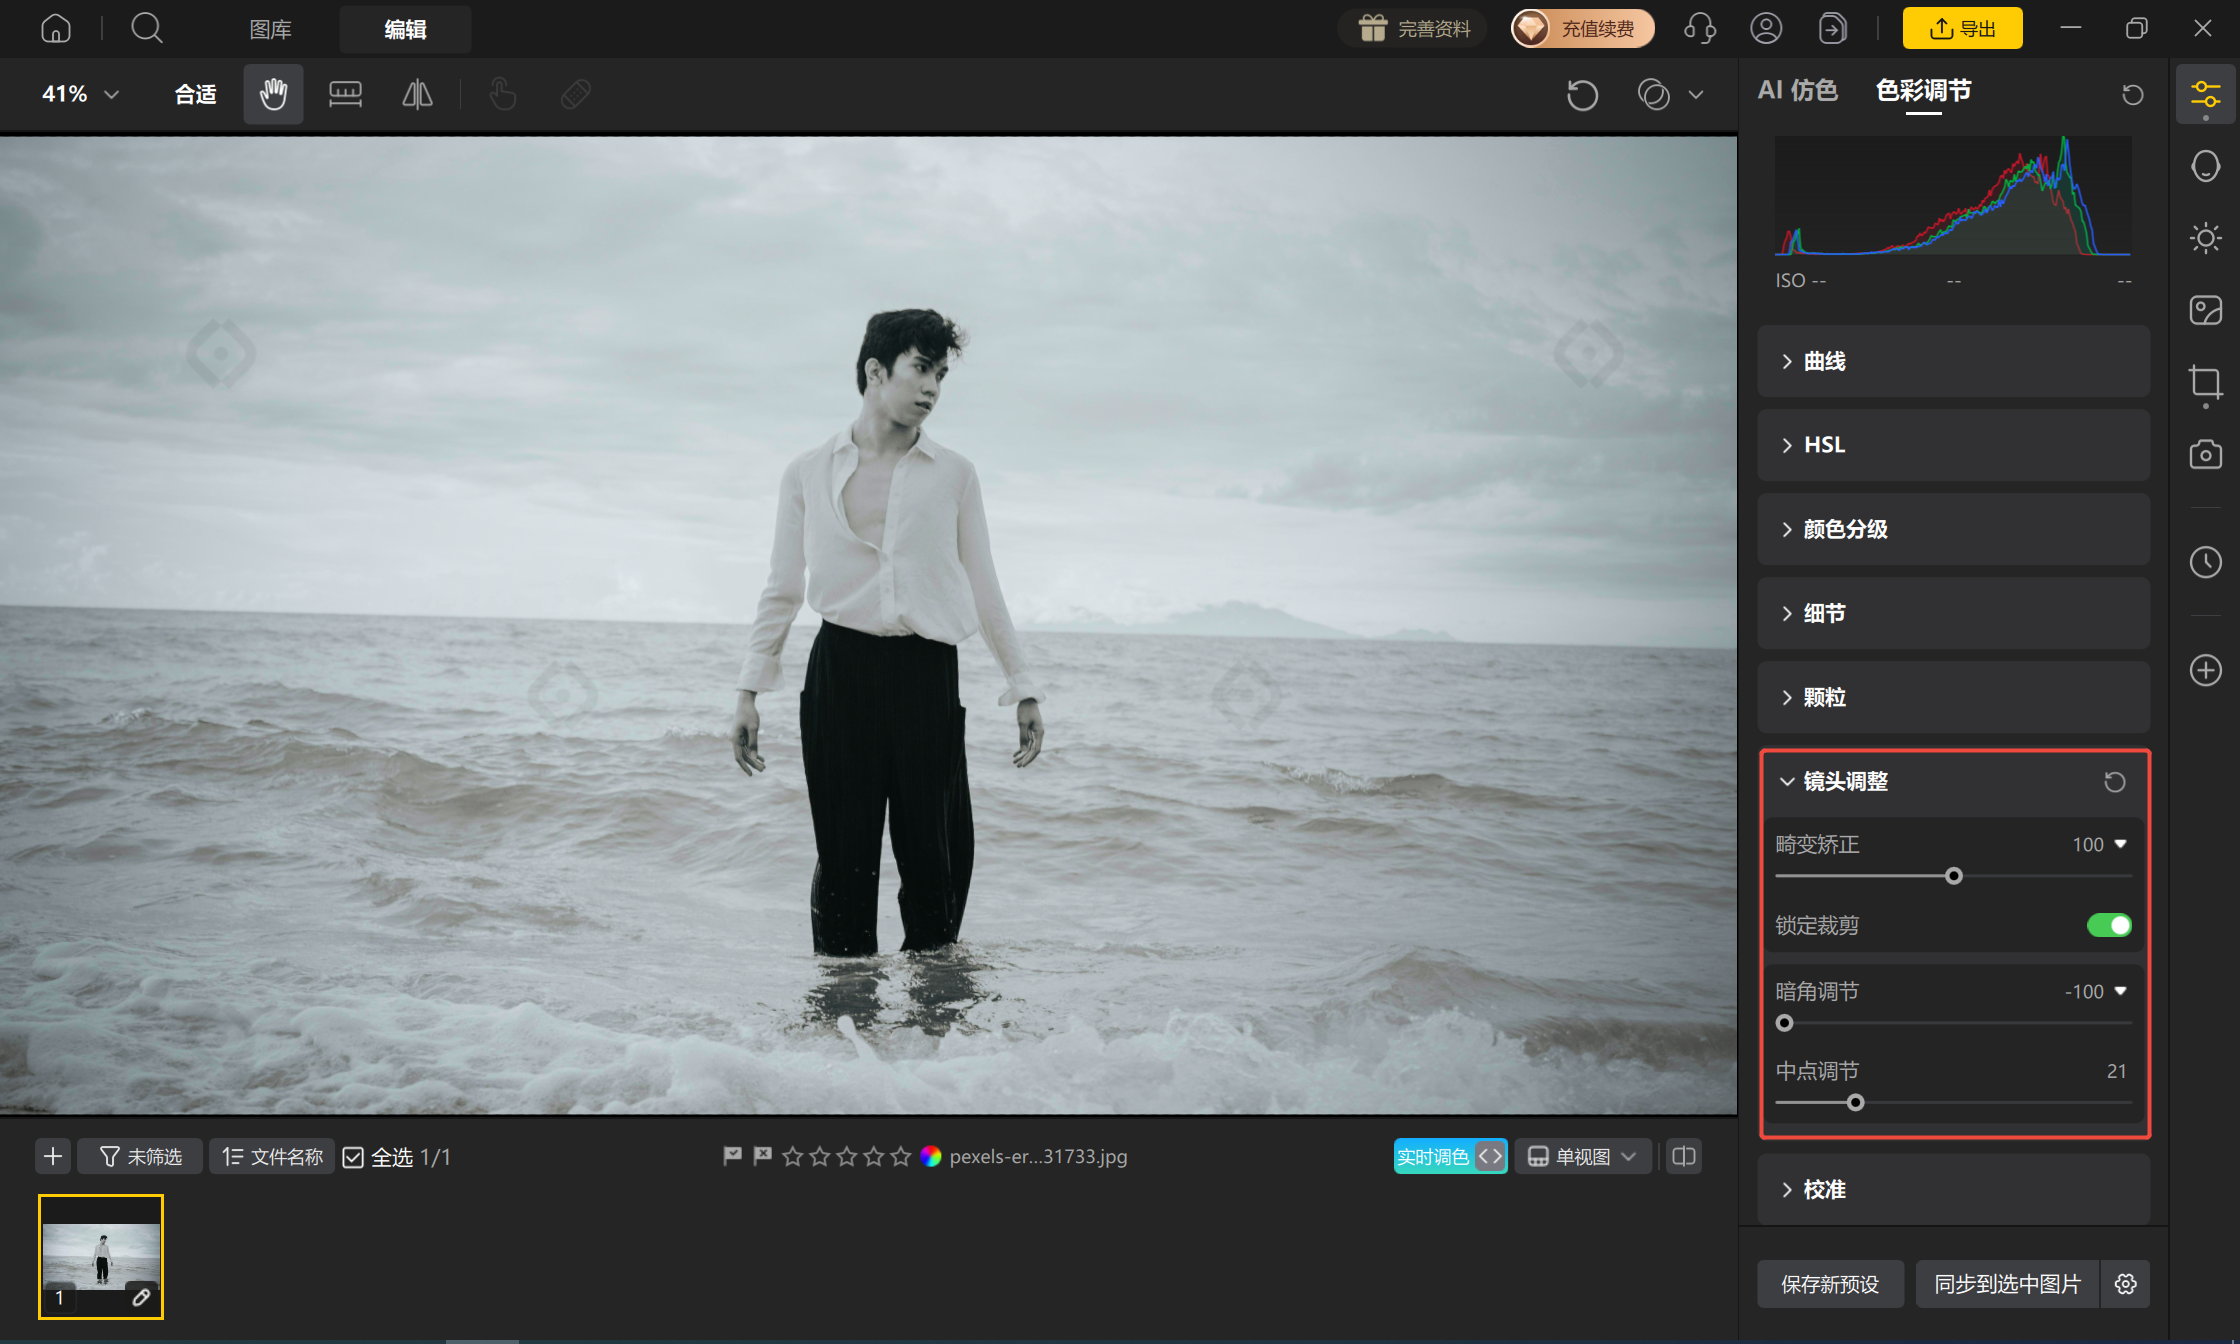Toggle the 实时调色 button
Image resolution: width=2240 pixels, height=1344 pixels.
(1450, 1157)
